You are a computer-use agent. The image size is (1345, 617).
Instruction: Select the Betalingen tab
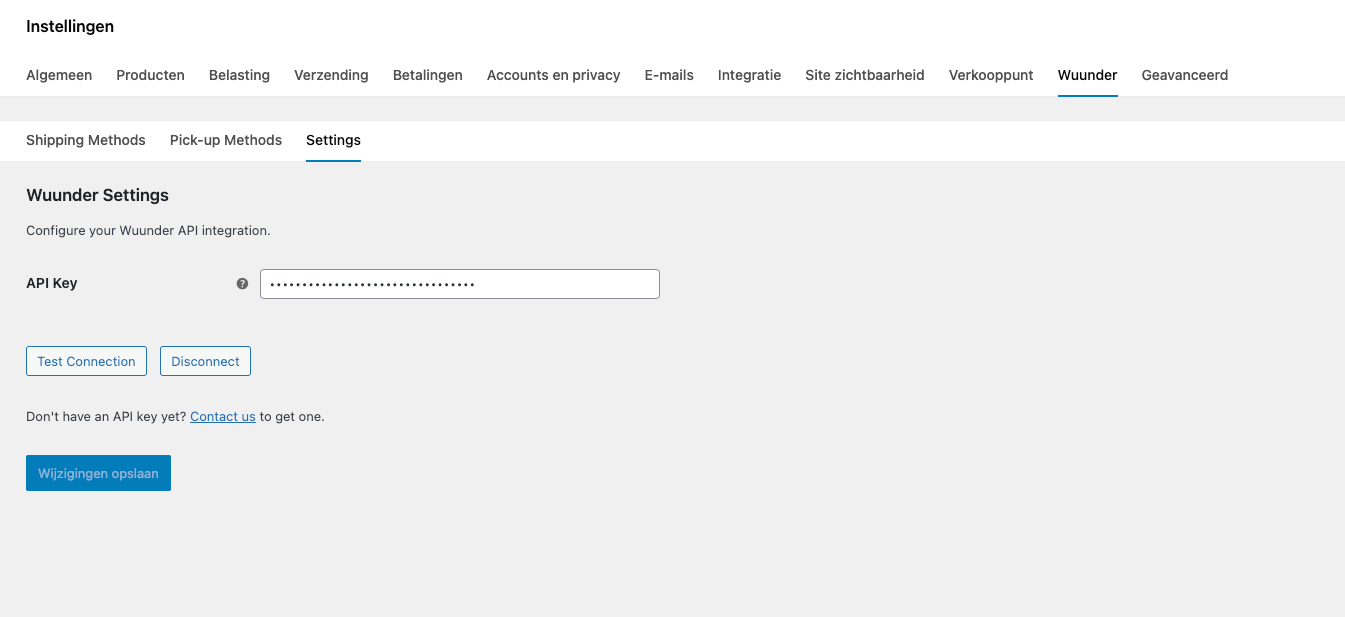tap(428, 75)
